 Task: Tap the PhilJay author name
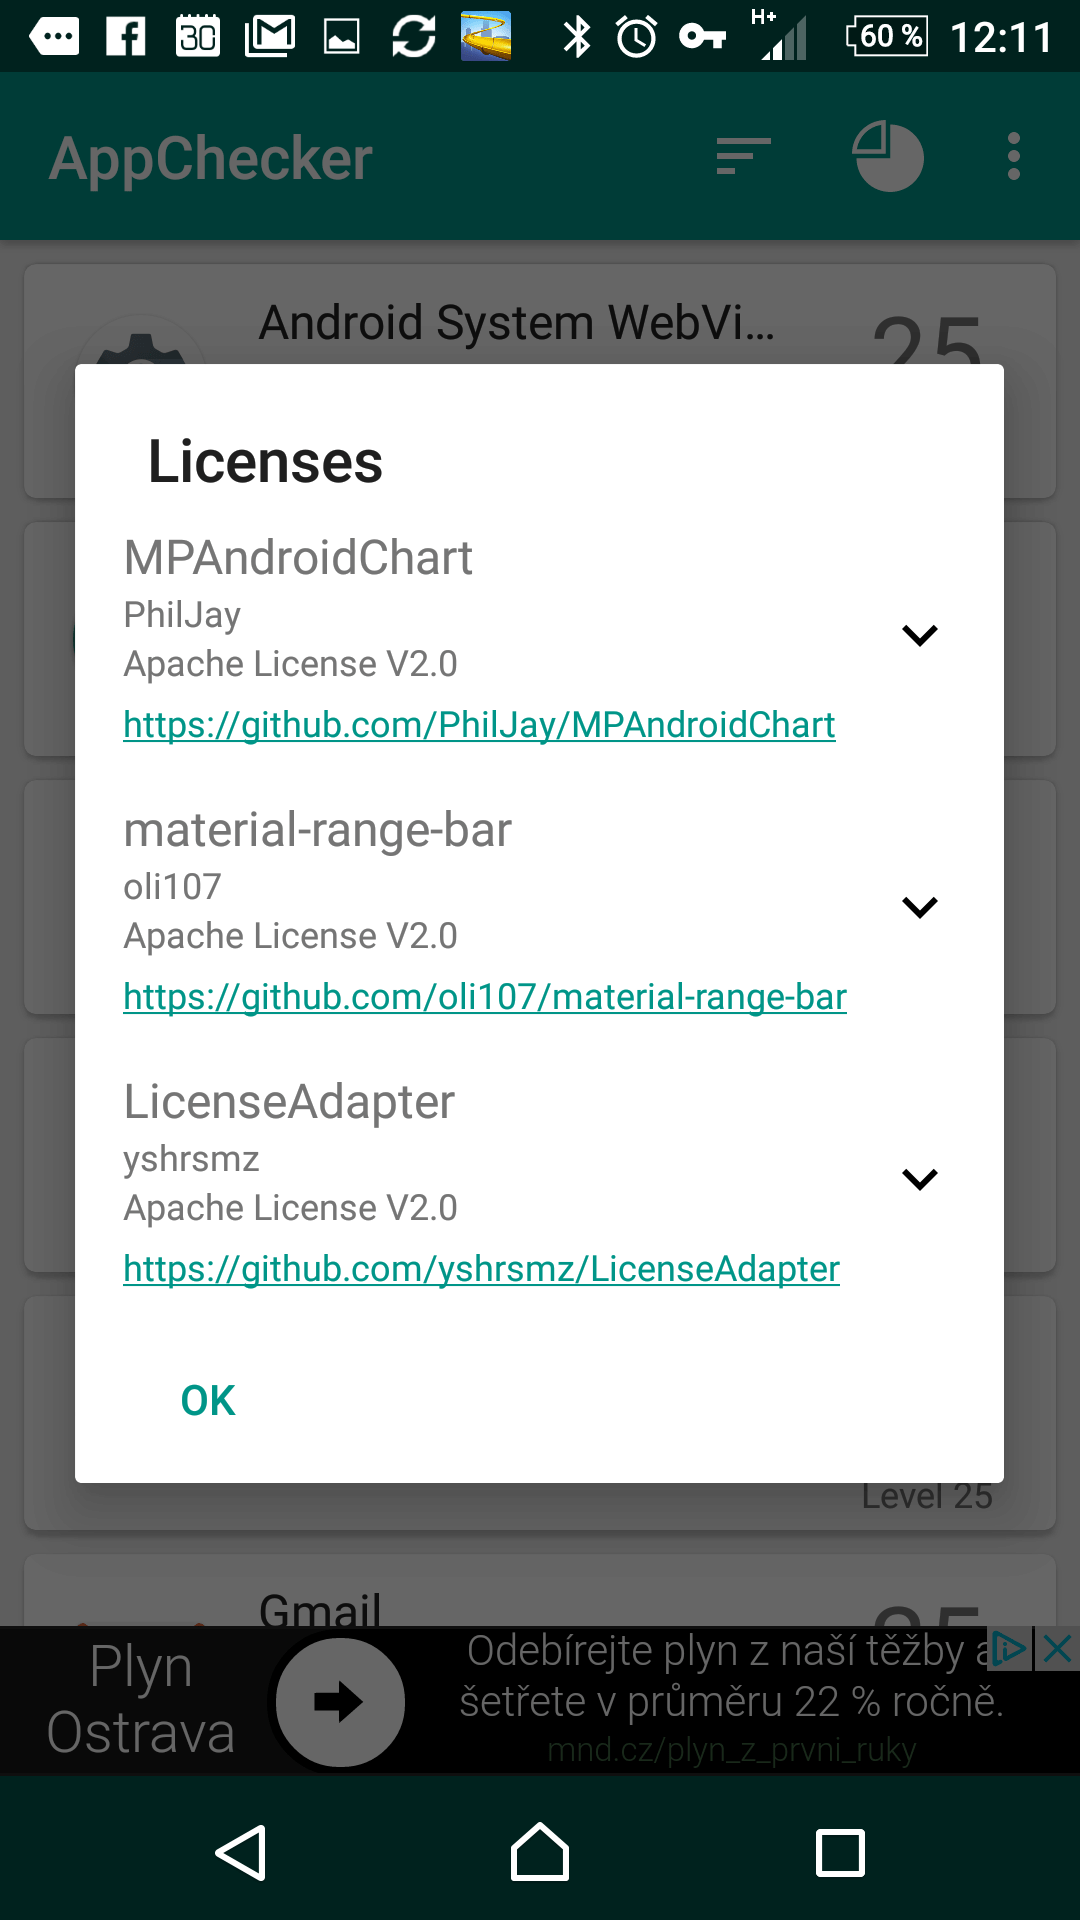(182, 615)
